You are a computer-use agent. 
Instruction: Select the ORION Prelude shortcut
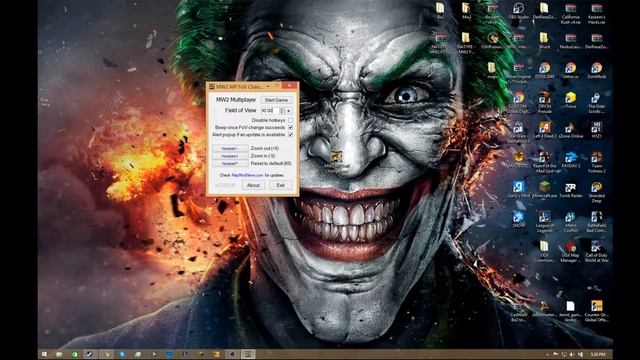pos(544,102)
